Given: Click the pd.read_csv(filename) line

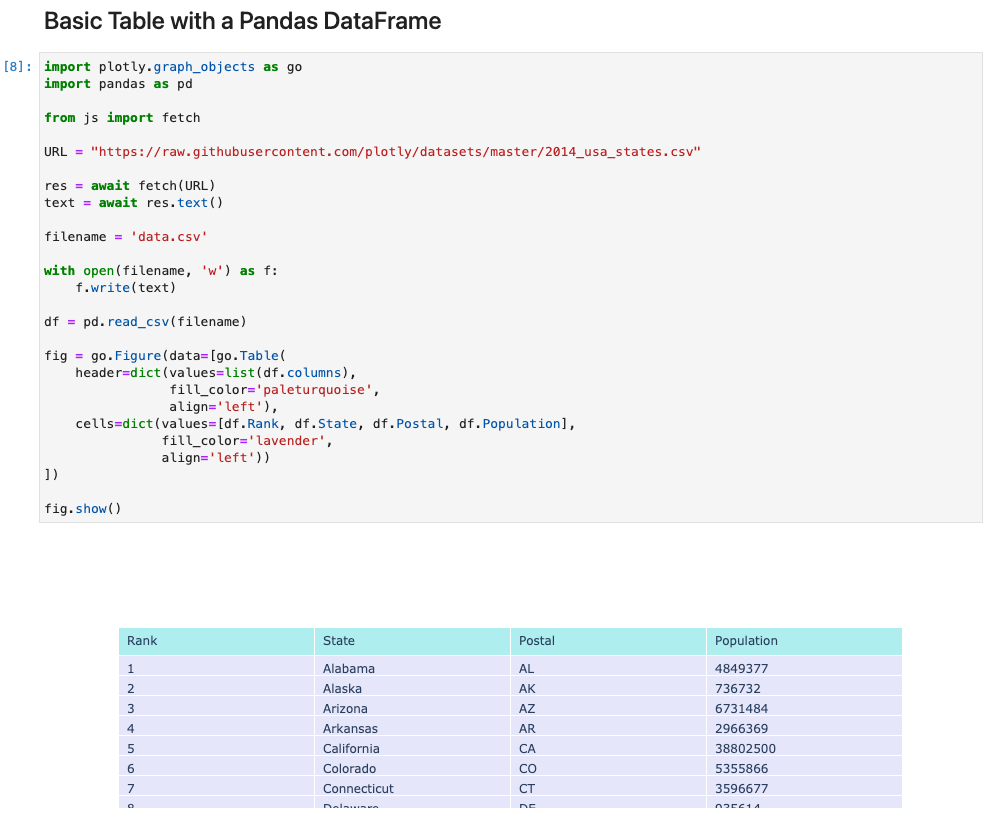Looking at the screenshot, I should coord(145,322).
